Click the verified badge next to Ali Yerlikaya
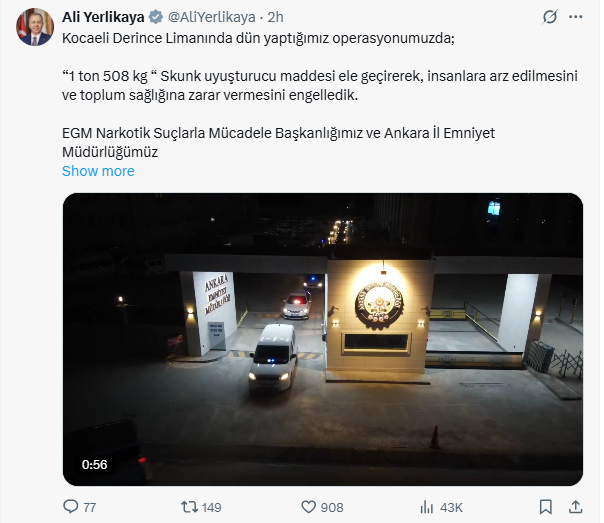The width and height of the screenshot is (604, 523). [156, 17]
